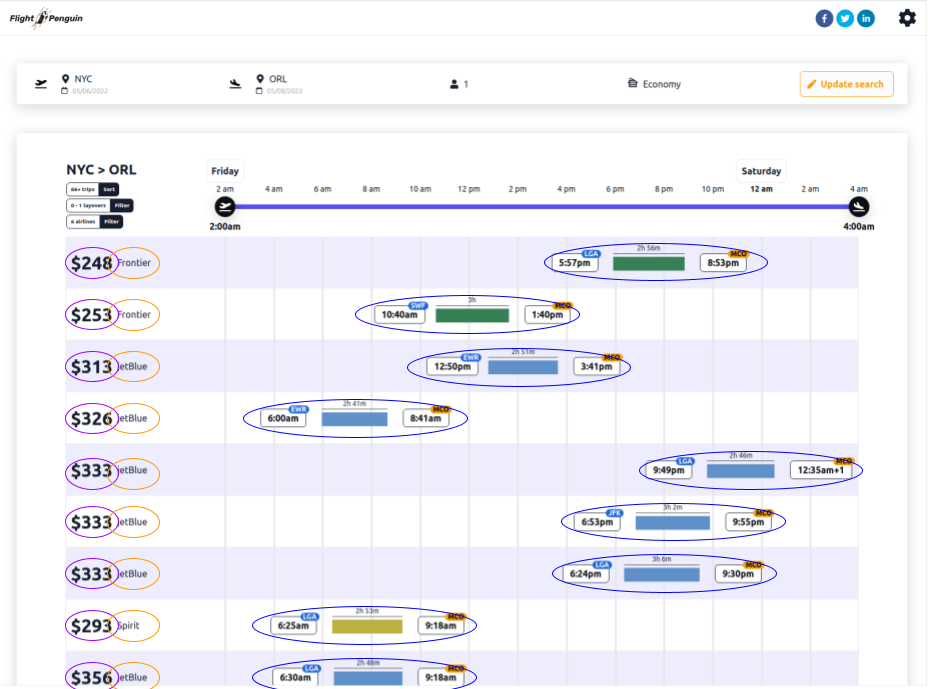Click the departure date 05/06/2022
928x689 pixels.
90,91
